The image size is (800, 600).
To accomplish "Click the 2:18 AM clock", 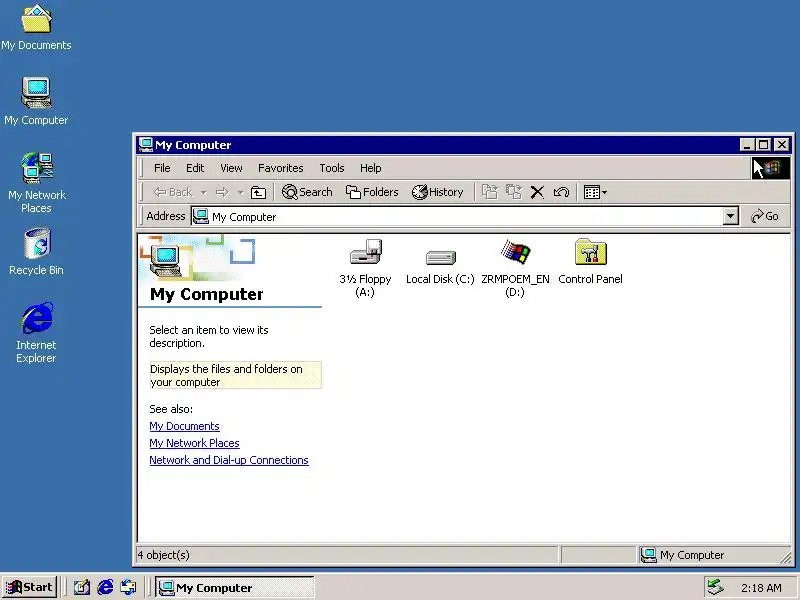I will [761, 588].
